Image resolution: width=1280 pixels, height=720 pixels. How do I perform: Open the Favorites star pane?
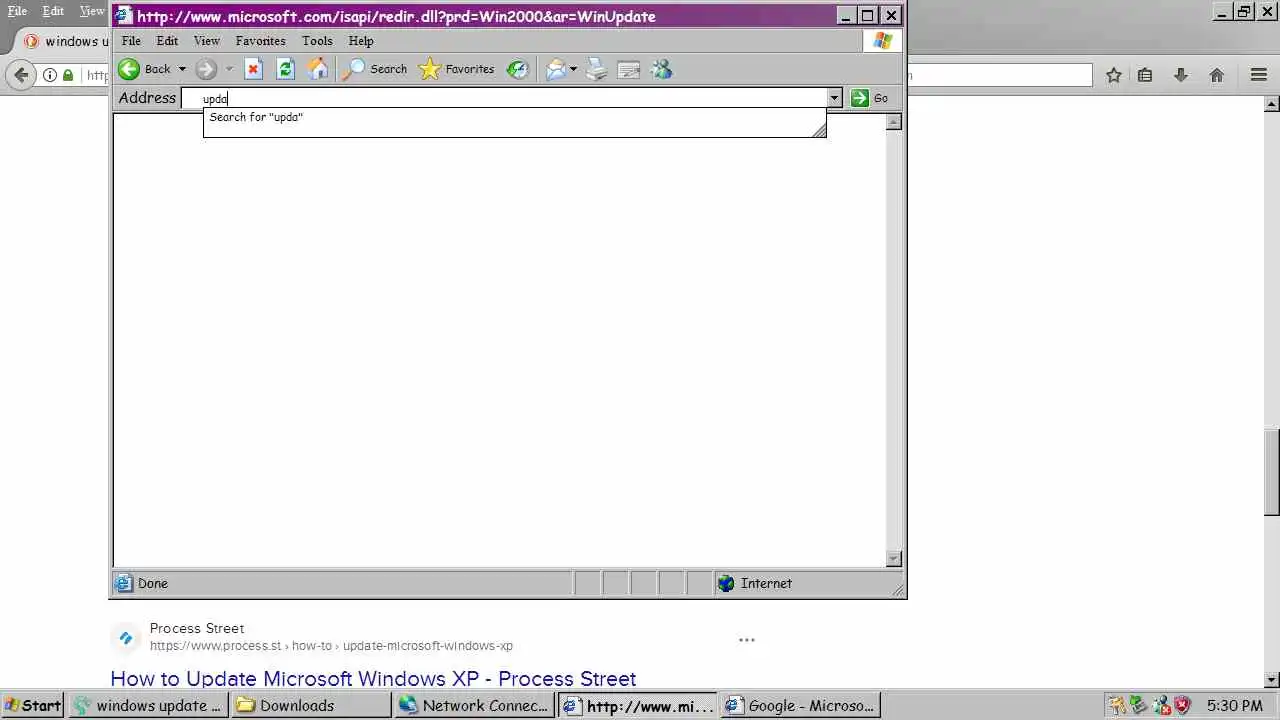[x=457, y=69]
